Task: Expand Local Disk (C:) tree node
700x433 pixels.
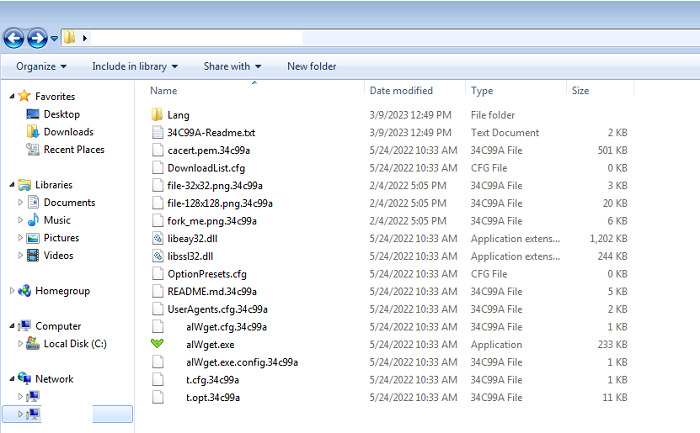Action: coord(20,344)
